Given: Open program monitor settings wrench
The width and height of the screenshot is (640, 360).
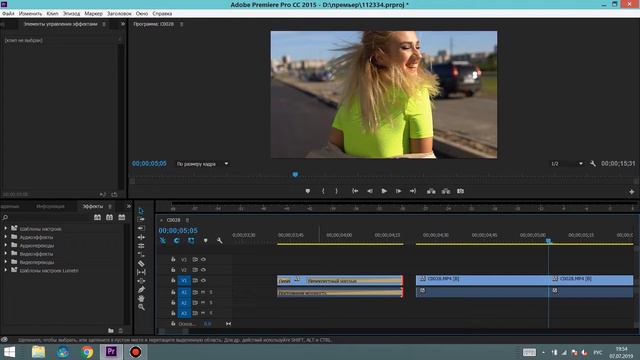Looking at the screenshot, I should click(593, 164).
